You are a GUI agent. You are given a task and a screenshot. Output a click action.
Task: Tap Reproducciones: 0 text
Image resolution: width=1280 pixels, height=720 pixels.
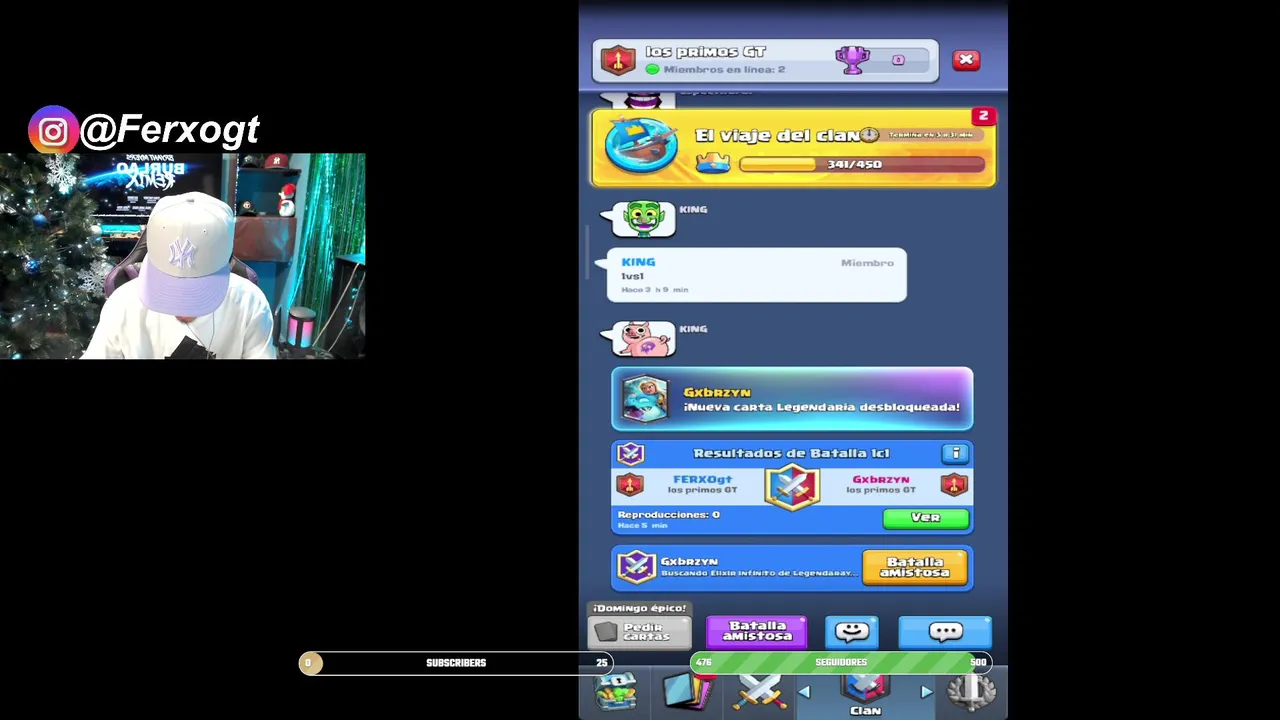[x=668, y=515]
